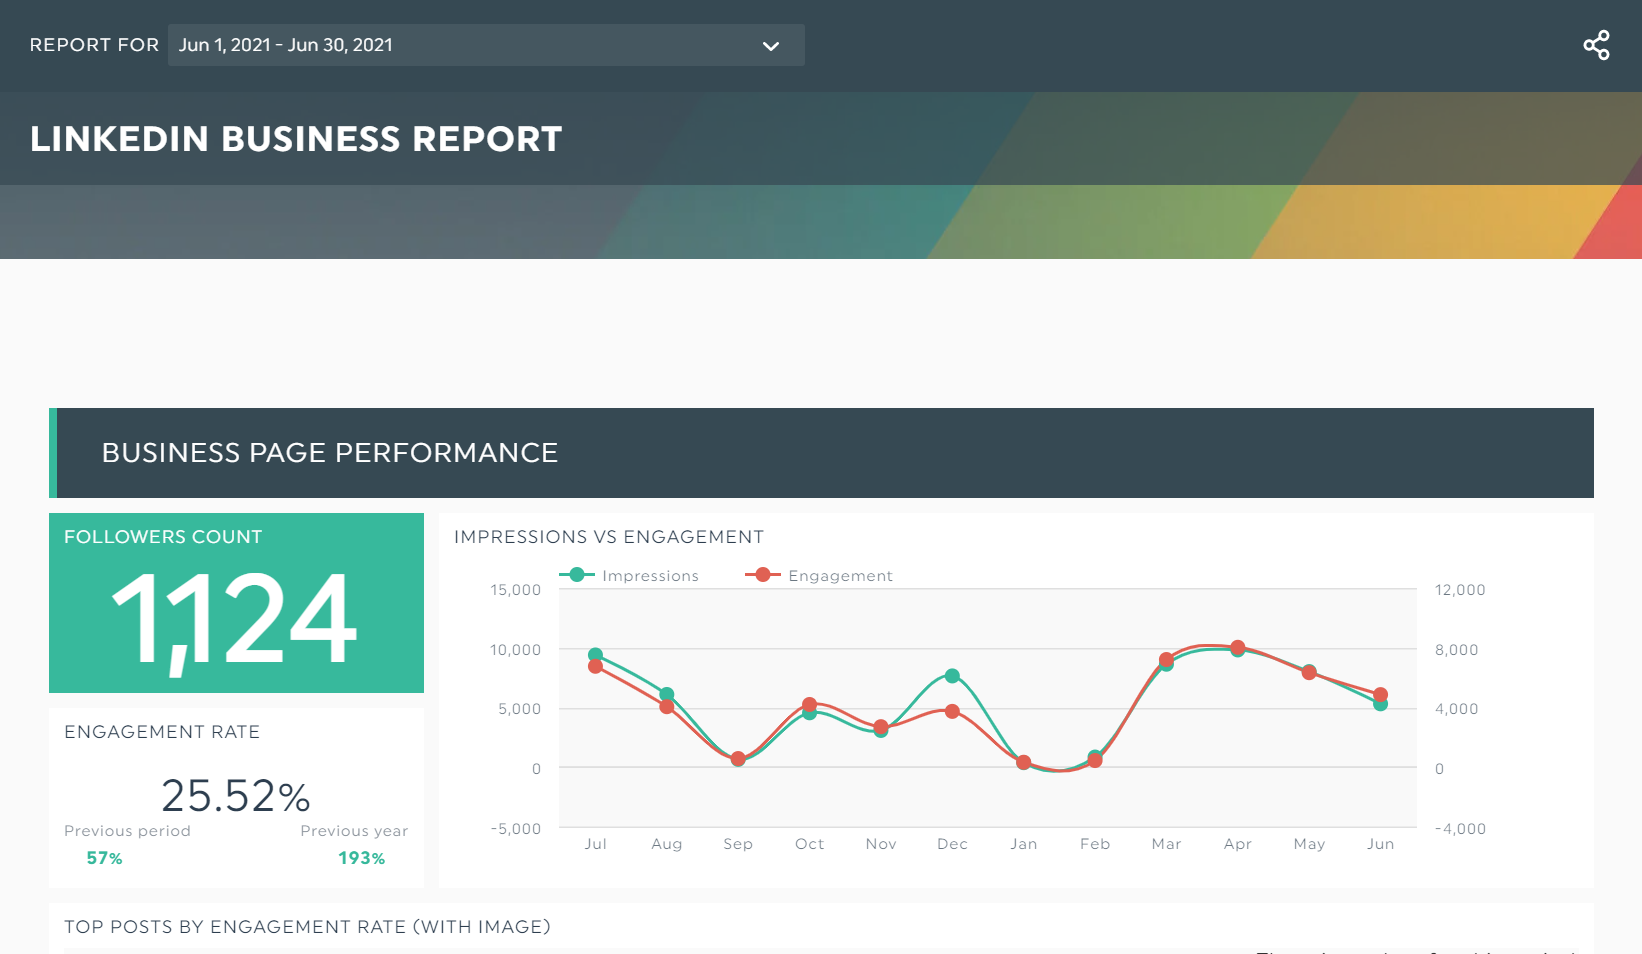This screenshot has width=1642, height=954.
Task: Click the 12,000 right axis label
Action: 1460,590
